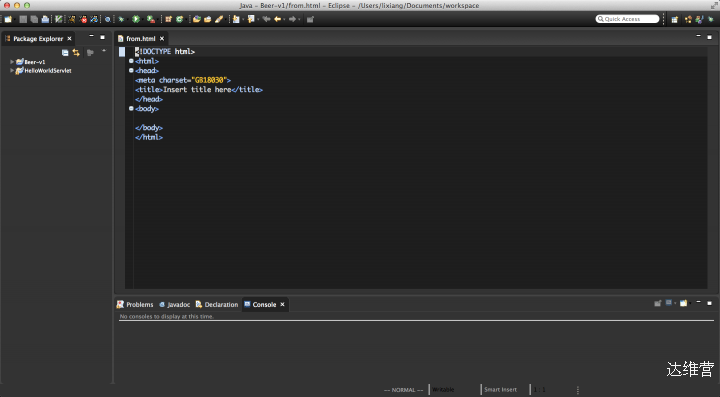This screenshot has width=720, height=397.
Task: Click the yellow Back navigation arrow
Action: [x=277, y=19]
